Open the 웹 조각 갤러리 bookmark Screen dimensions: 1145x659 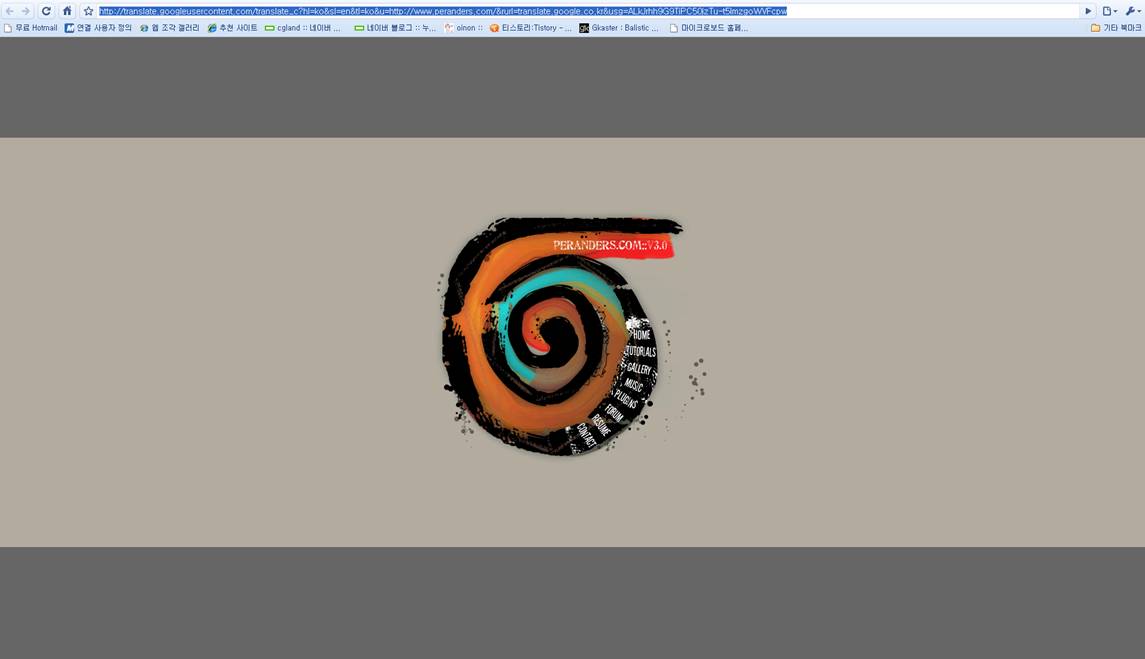169,28
